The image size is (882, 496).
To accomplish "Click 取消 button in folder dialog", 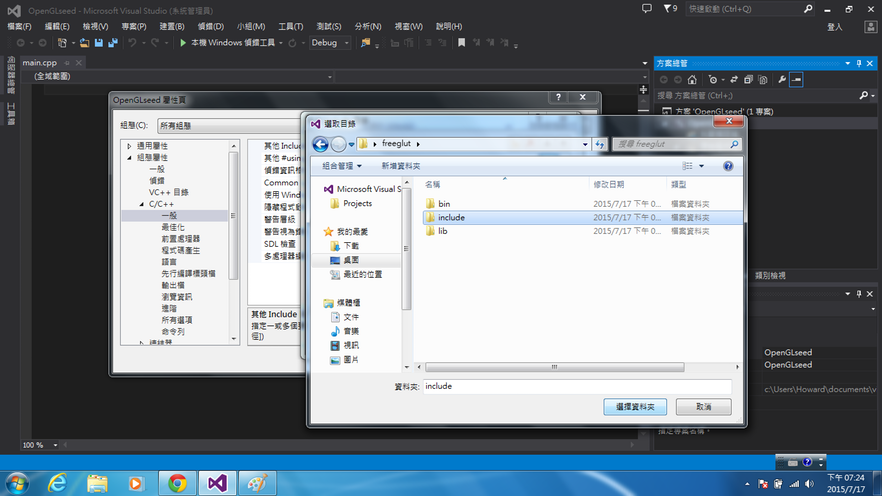I will [704, 407].
